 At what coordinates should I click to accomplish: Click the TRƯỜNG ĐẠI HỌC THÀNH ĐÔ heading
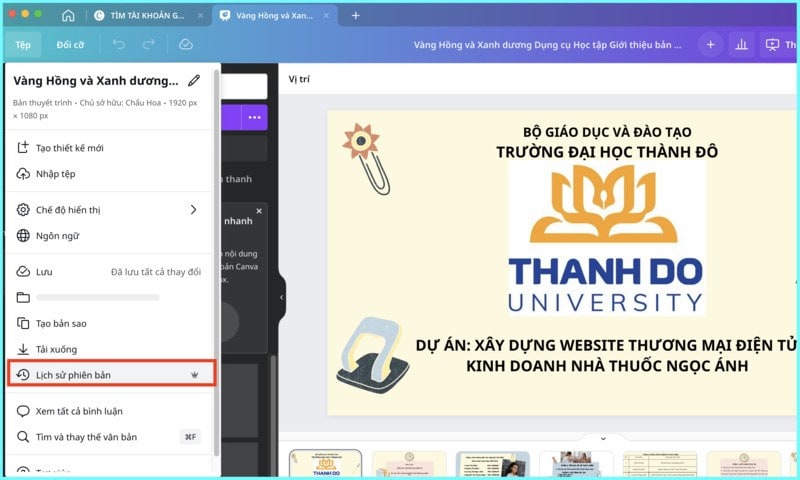(x=607, y=152)
